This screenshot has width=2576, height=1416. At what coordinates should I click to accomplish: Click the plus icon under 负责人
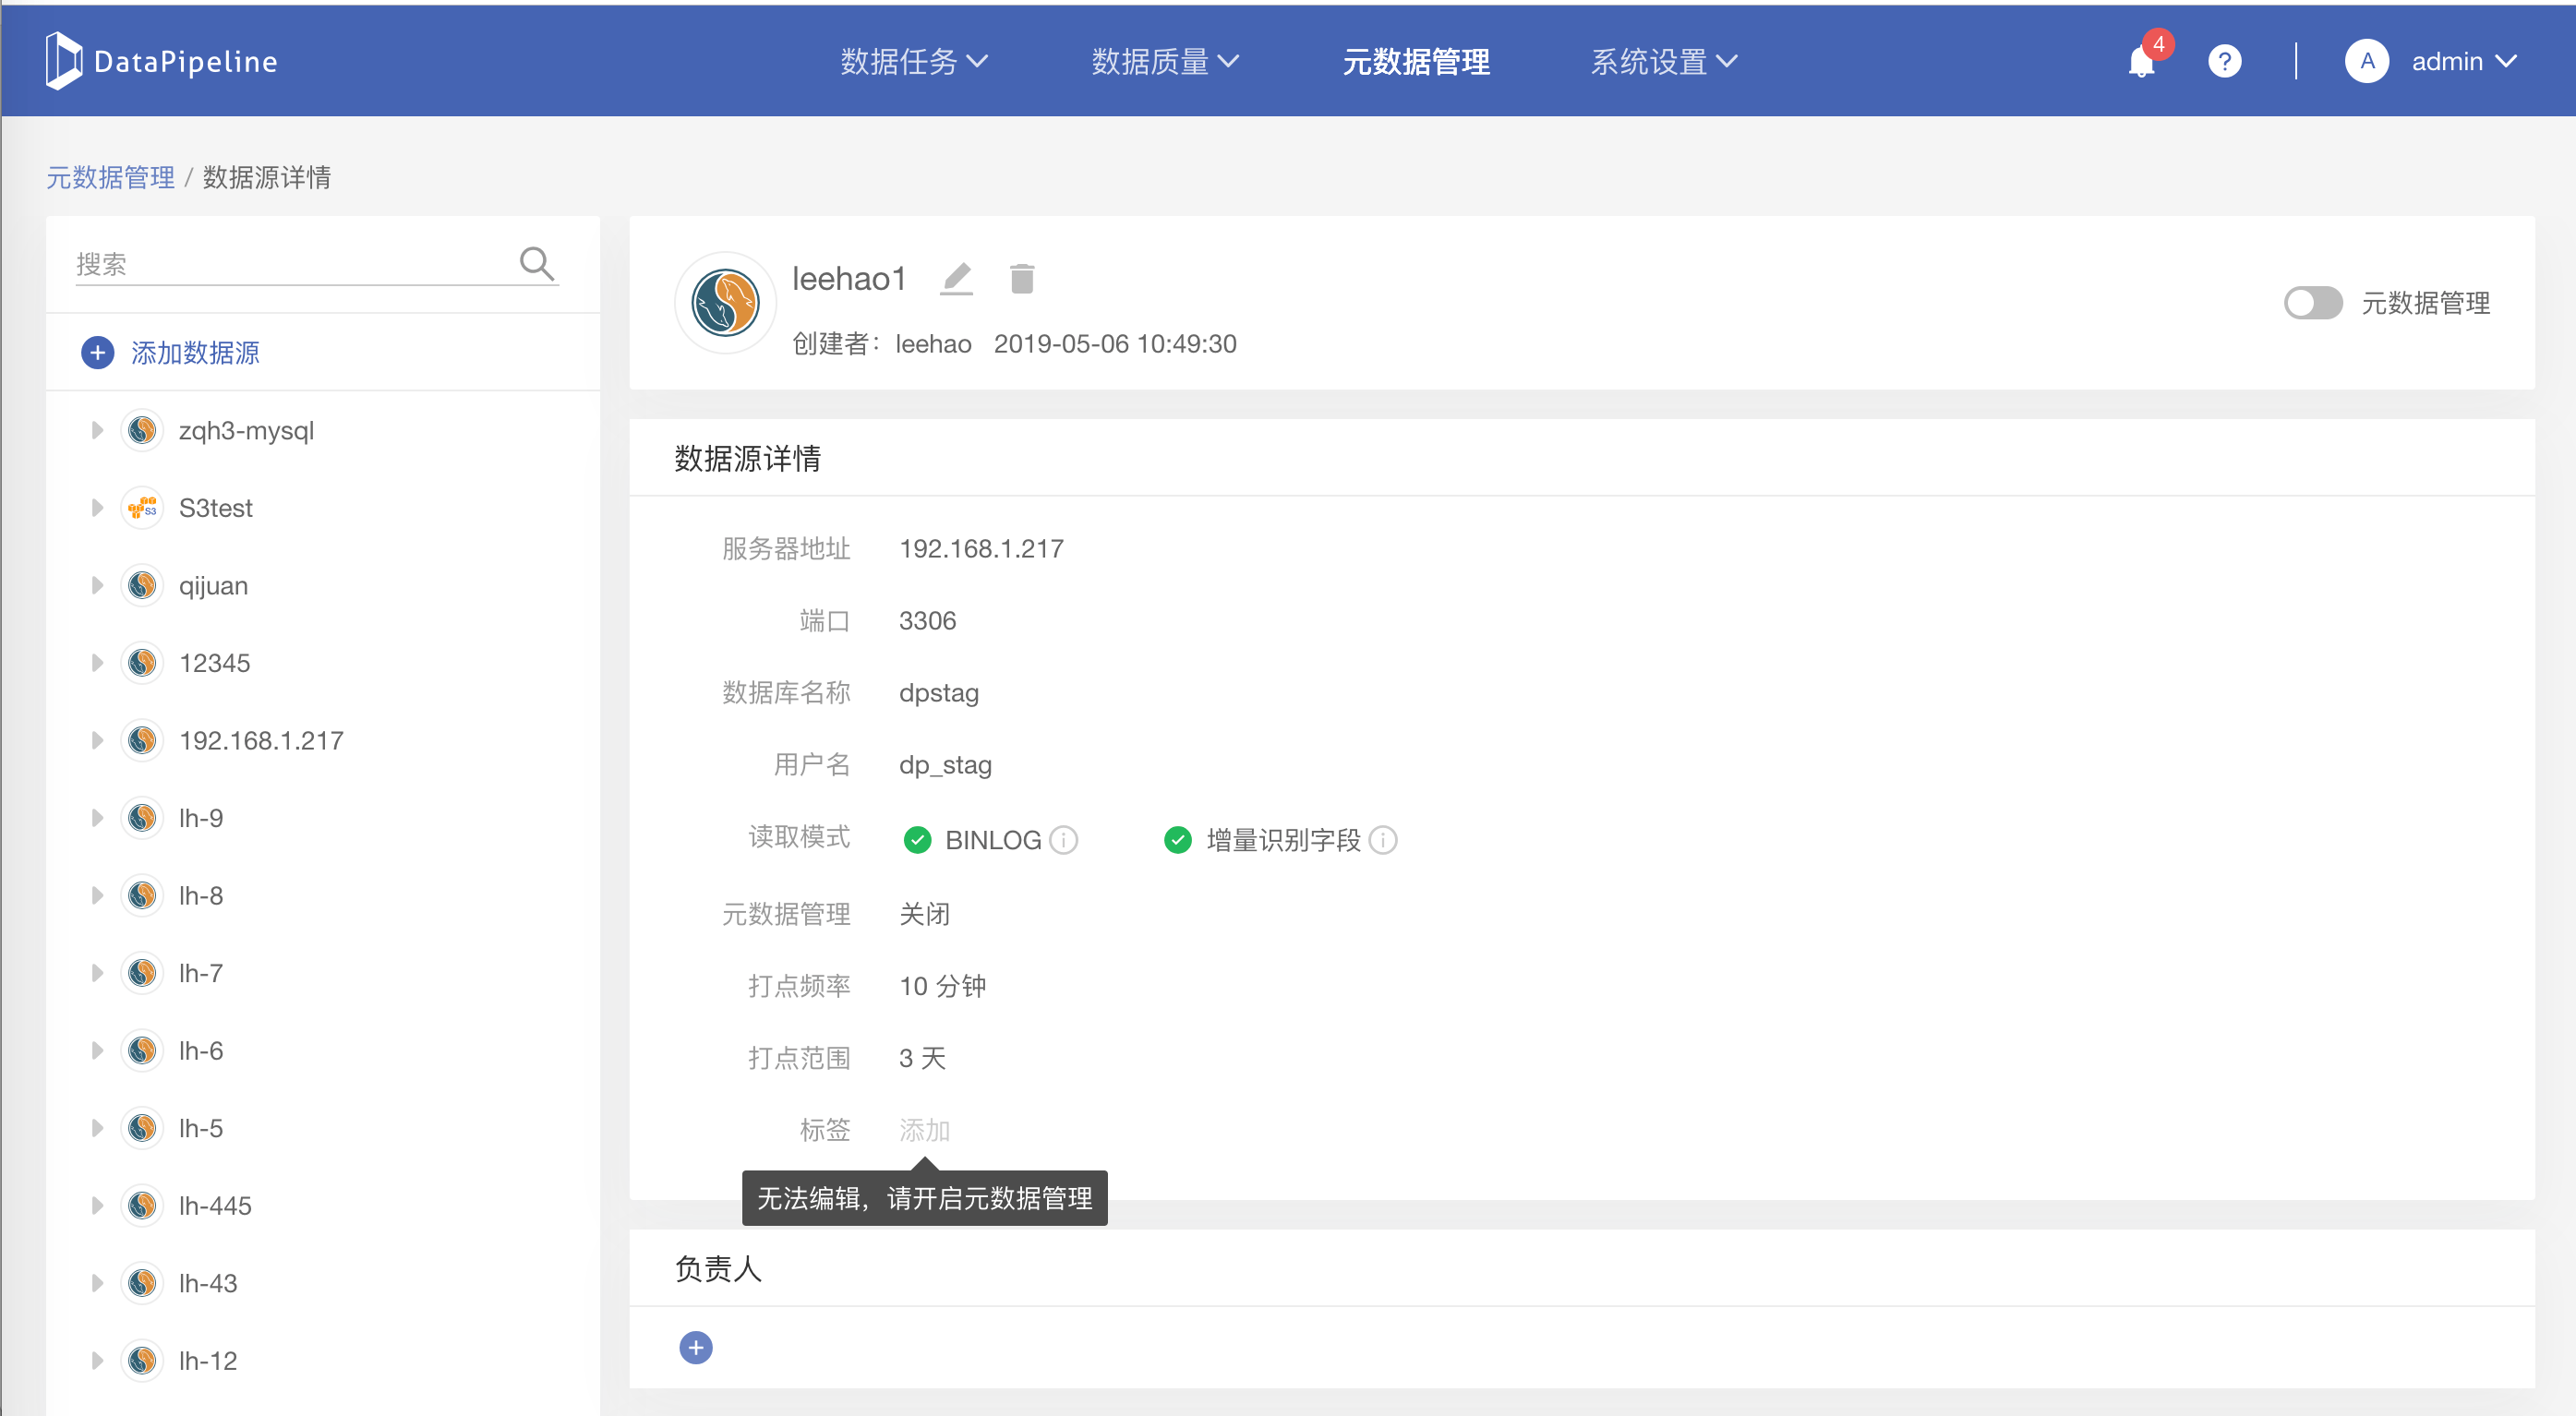(x=696, y=1347)
